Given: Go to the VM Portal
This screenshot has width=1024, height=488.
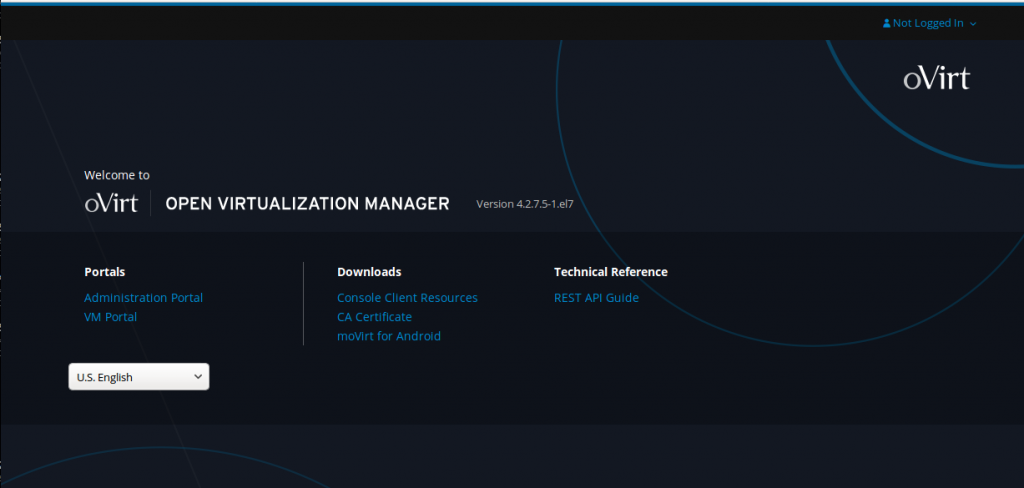Looking at the screenshot, I should pos(110,317).
